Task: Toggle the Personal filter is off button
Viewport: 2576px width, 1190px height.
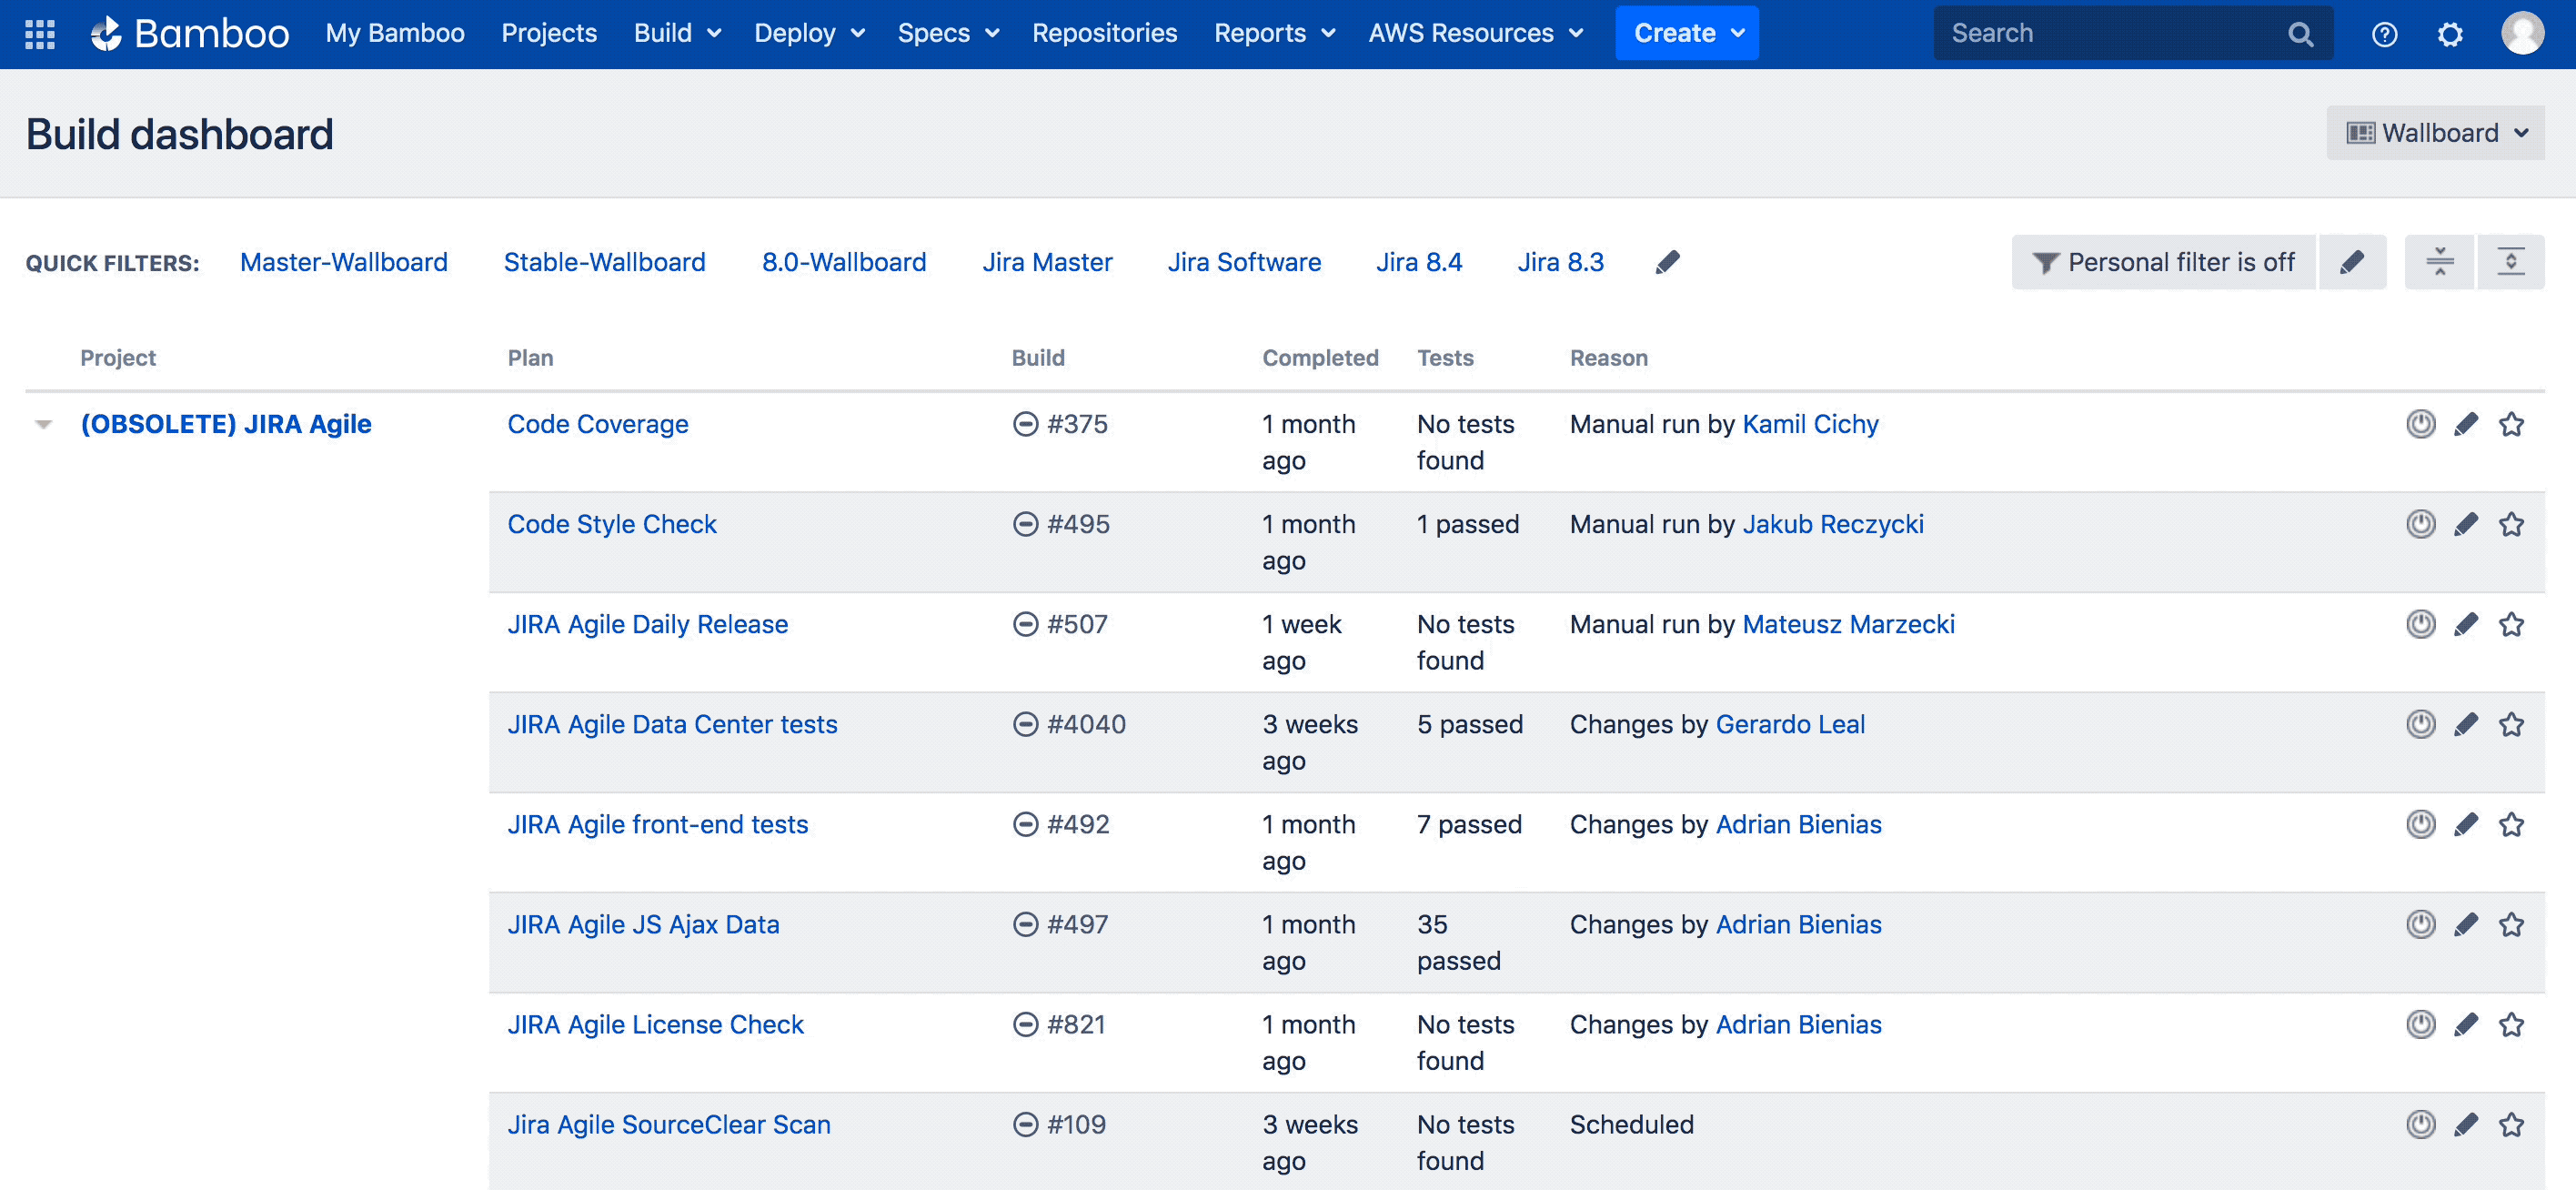Action: coord(2163,262)
